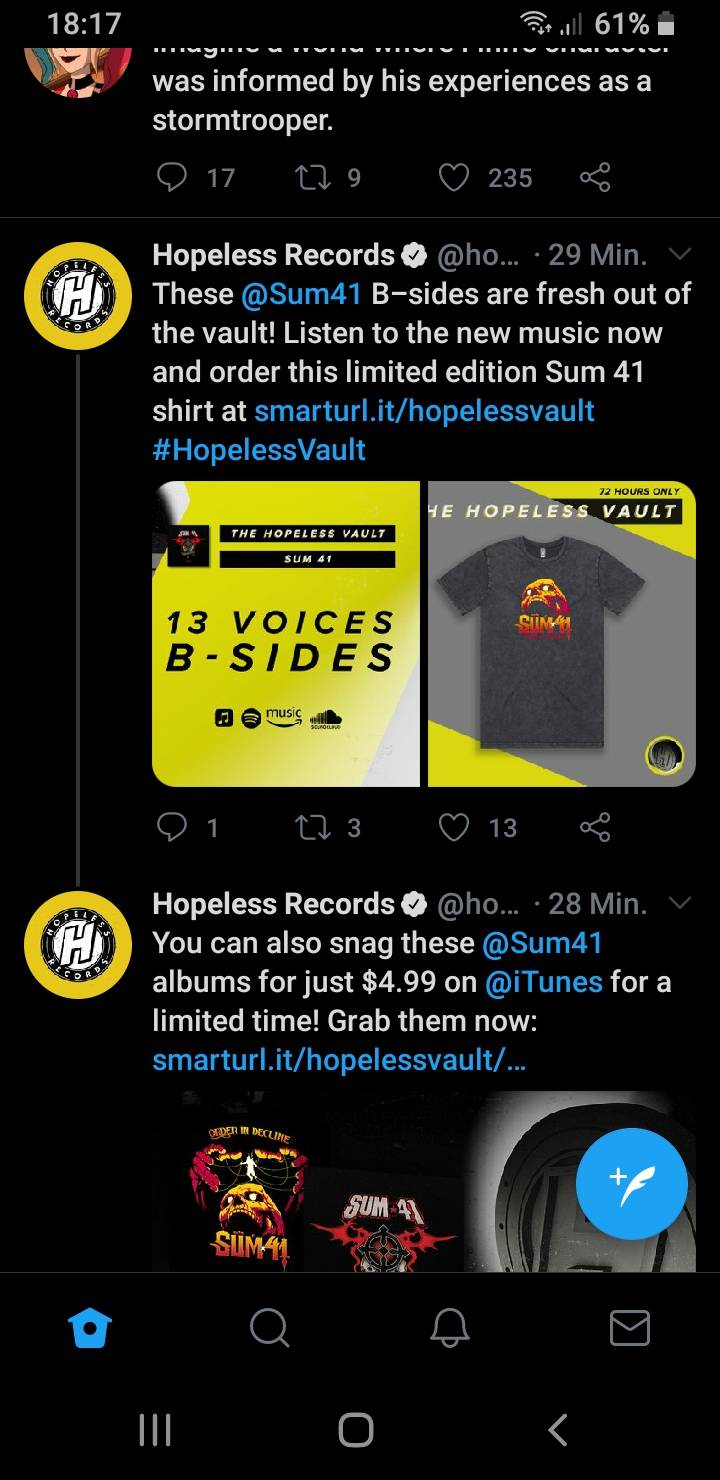Image resolution: width=720 pixels, height=1480 pixels.
Task: Expand options arrow on the 28 Min. tweet
Action: click(x=679, y=904)
